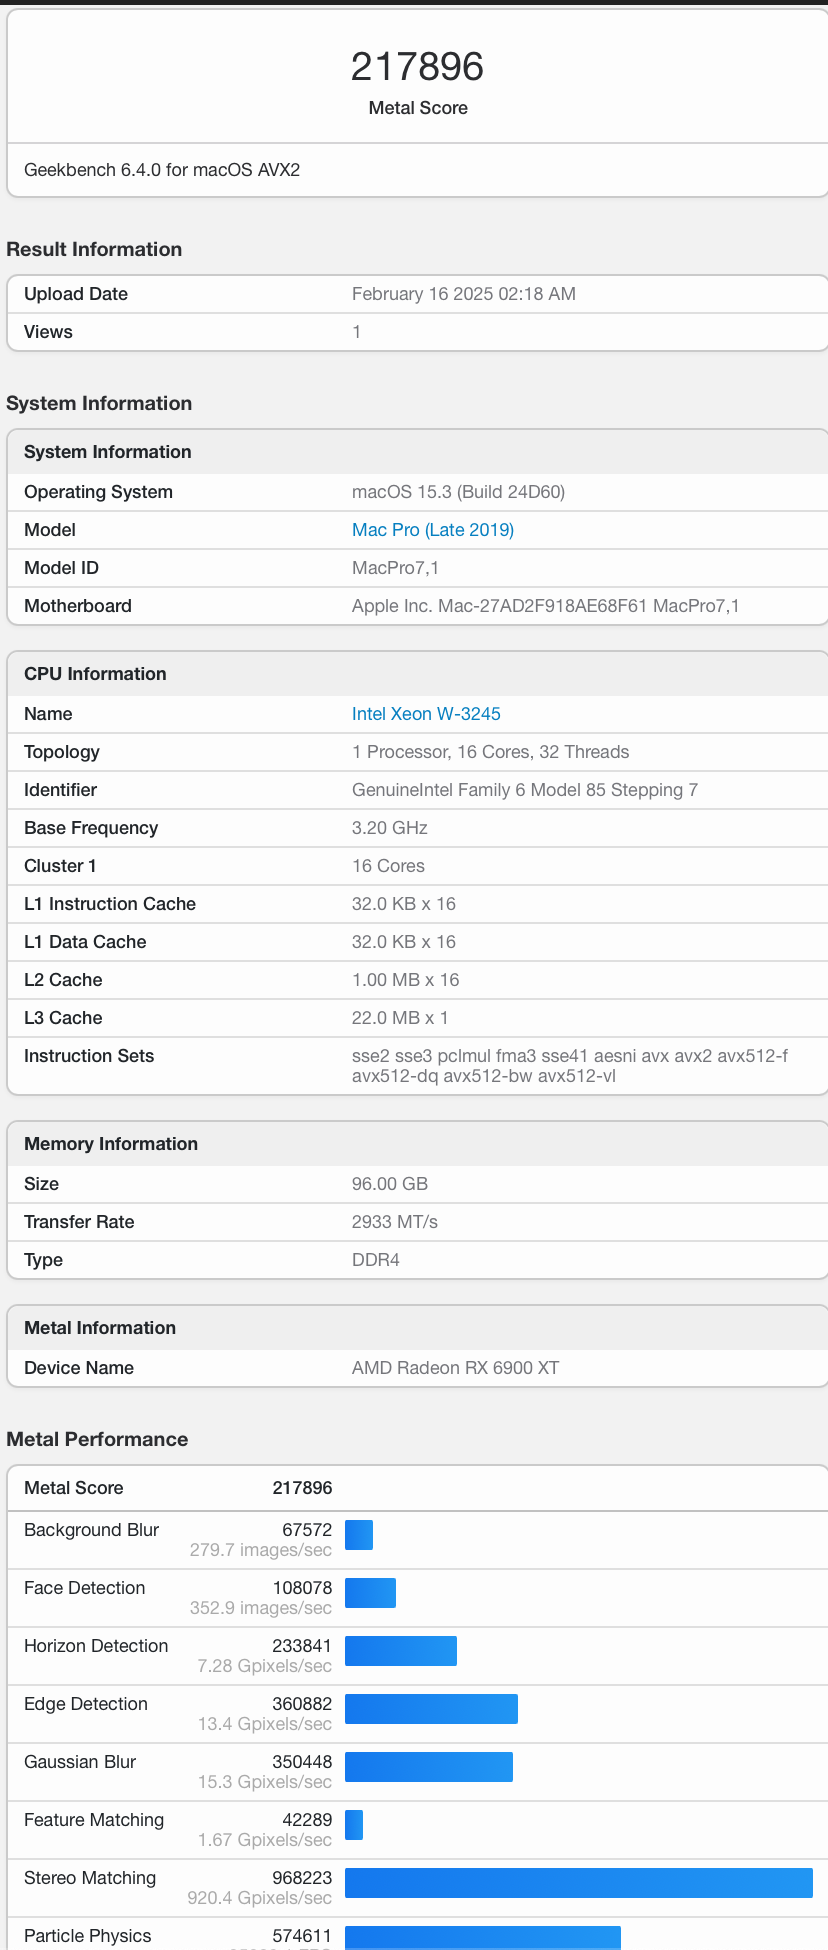The image size is (828, 1950).
Task: Click the Horizon Detection performance bar
Action: [x=401, y=1651]
